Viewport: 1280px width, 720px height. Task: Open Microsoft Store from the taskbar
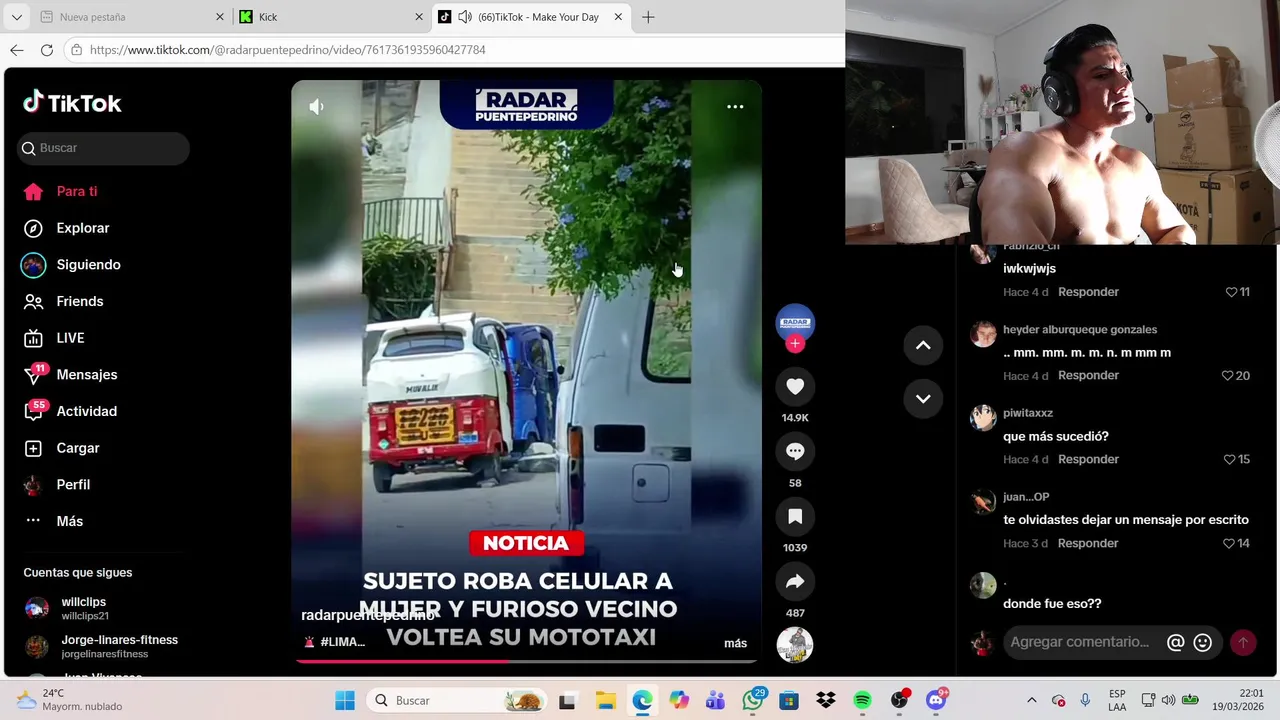(789, 701)
